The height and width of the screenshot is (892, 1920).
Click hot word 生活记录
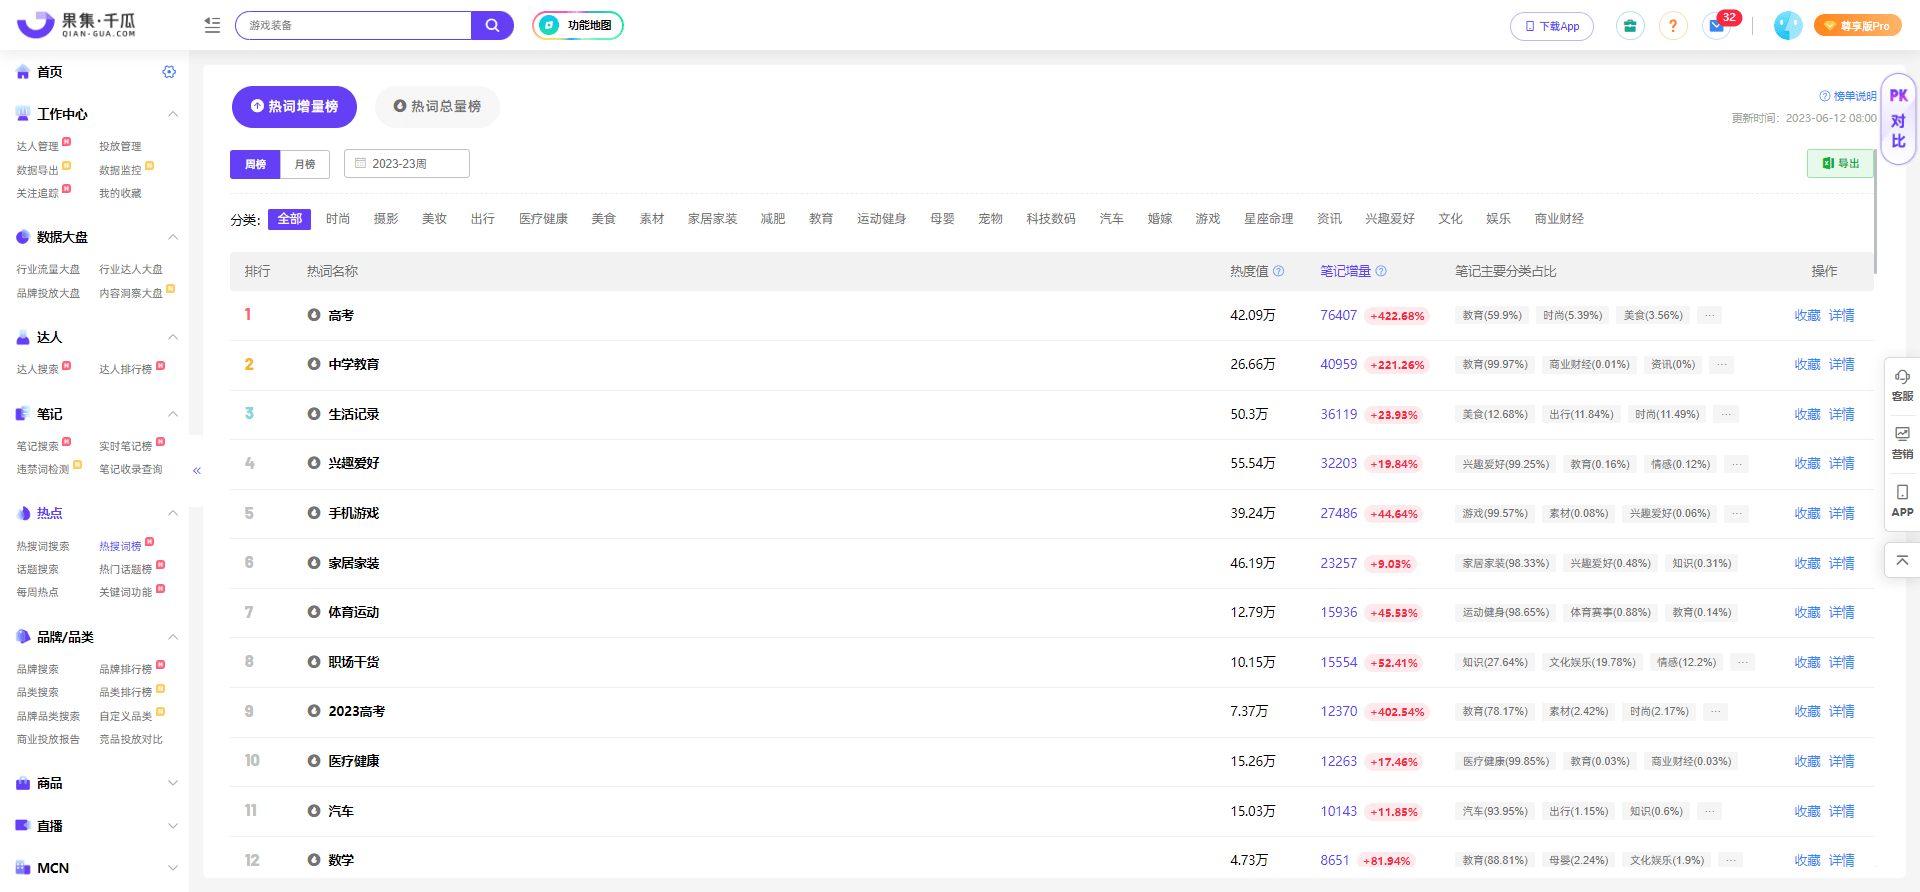click(354, 414)
